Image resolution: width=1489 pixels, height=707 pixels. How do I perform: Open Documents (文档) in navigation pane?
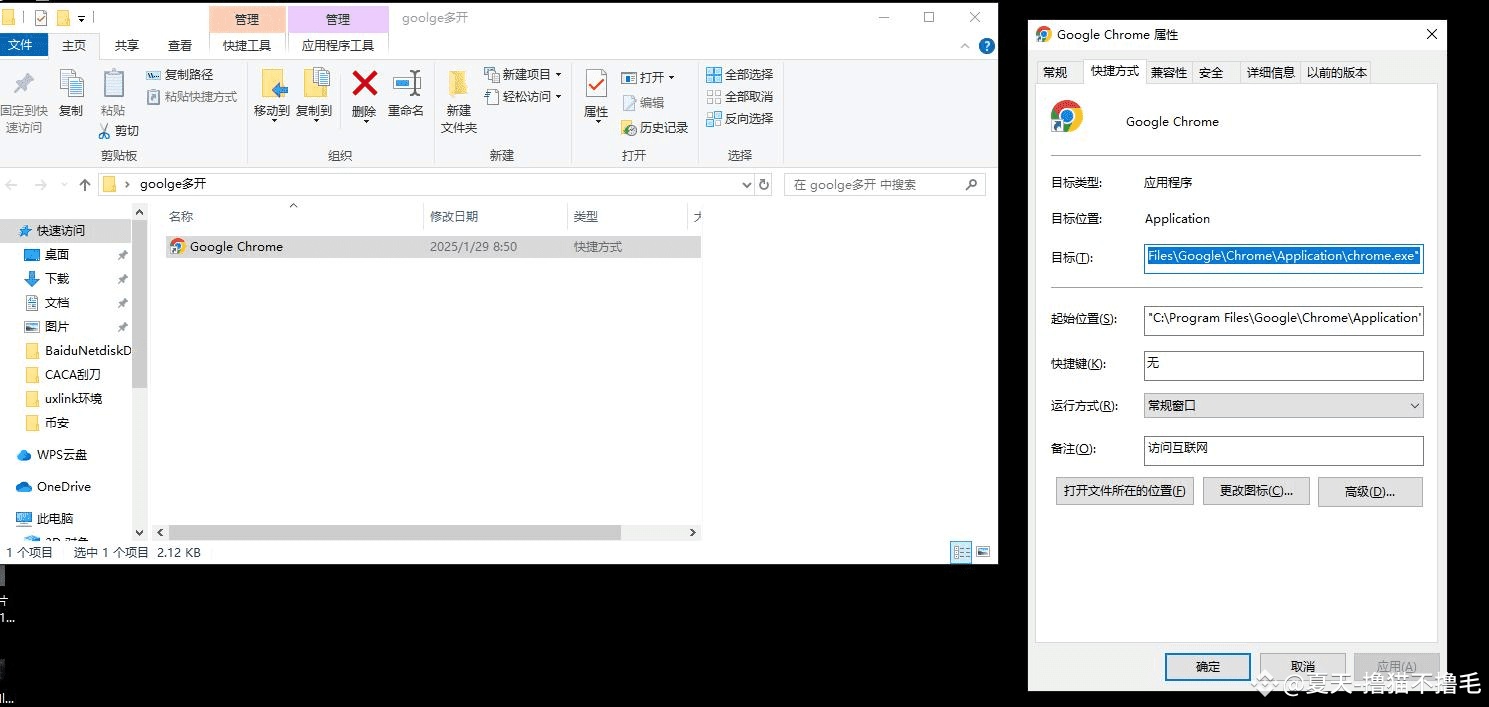(x=57, y=303)
